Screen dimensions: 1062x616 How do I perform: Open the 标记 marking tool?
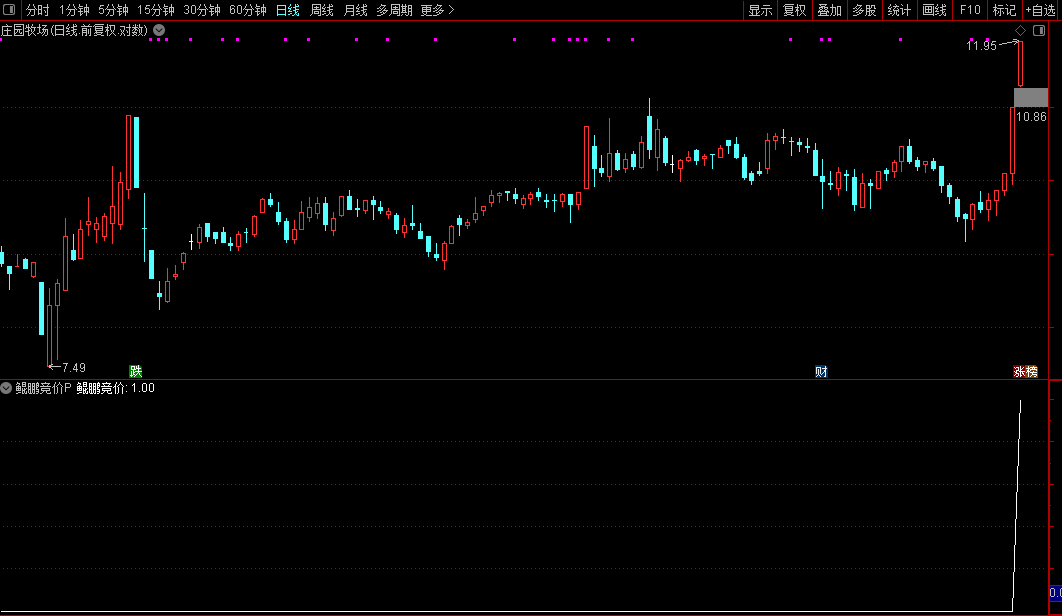click(1004, 10)
